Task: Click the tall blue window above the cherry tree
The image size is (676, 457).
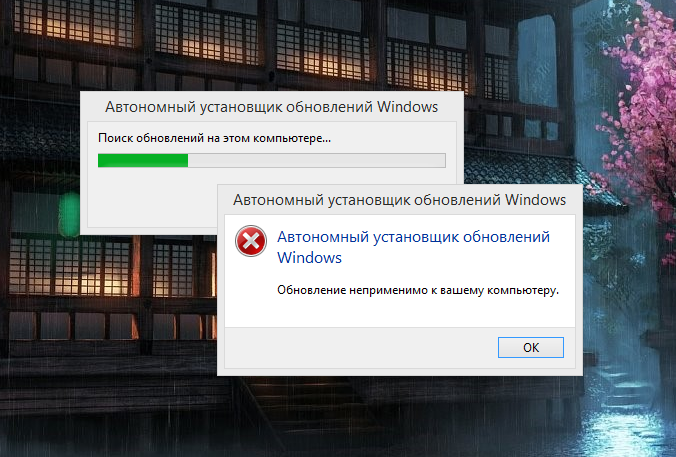Action: coord(537,60)
